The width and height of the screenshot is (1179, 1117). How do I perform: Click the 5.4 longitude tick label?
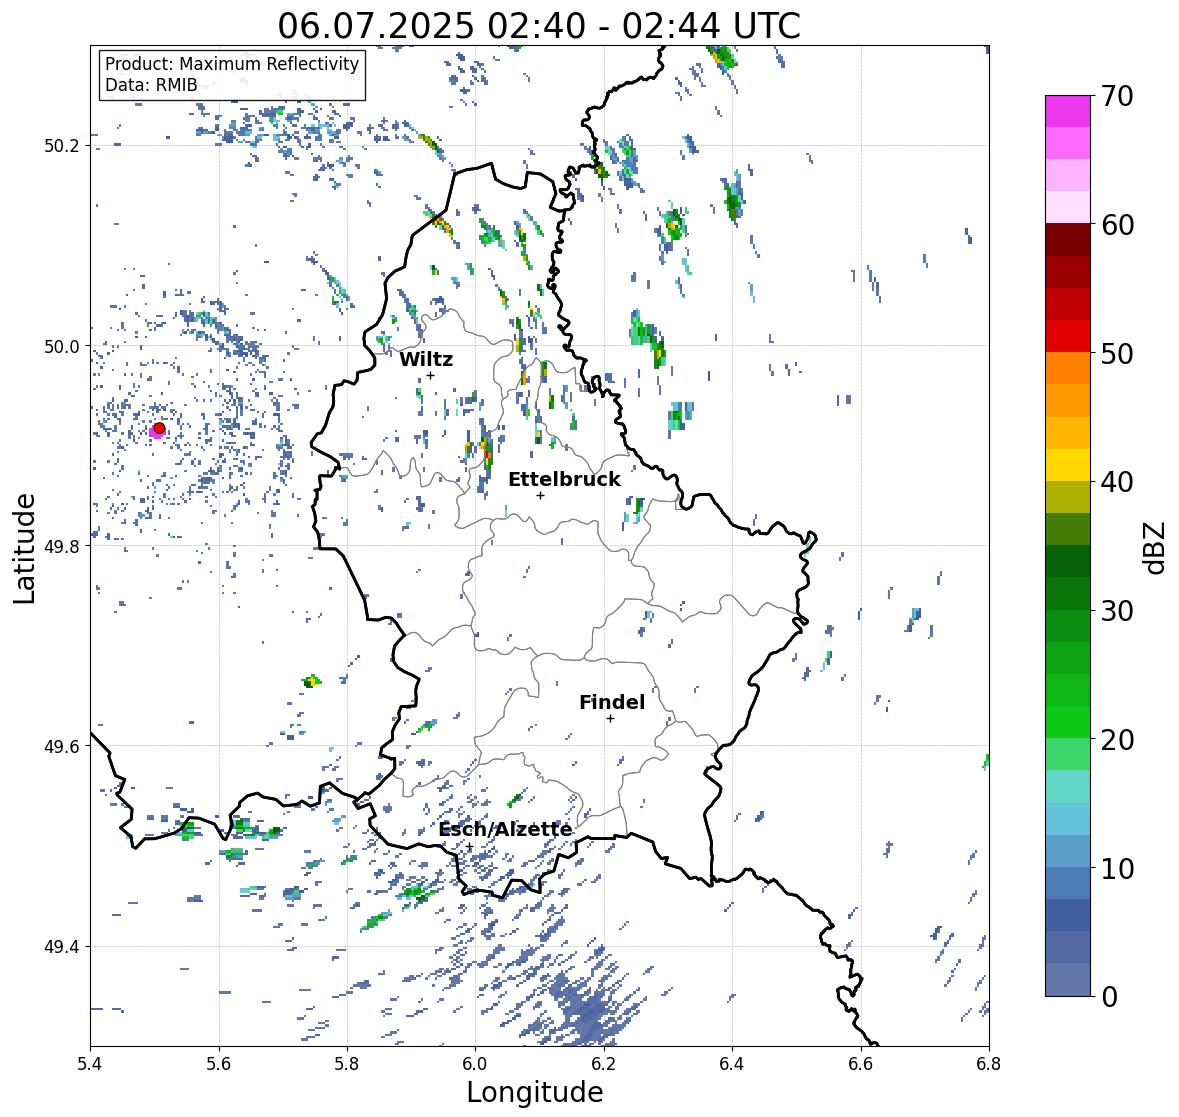pyautogui.click(x=90, y=1064)
